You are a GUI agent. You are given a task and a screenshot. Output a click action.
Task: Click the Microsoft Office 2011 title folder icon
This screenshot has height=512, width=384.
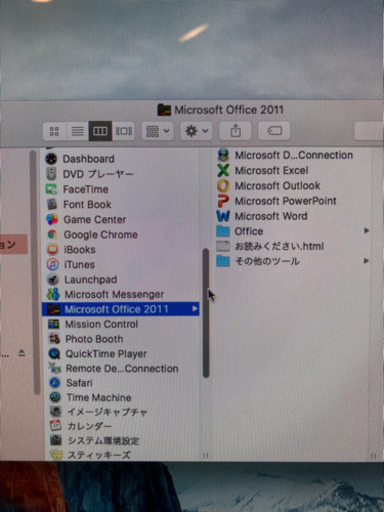[x=164, y=110]
